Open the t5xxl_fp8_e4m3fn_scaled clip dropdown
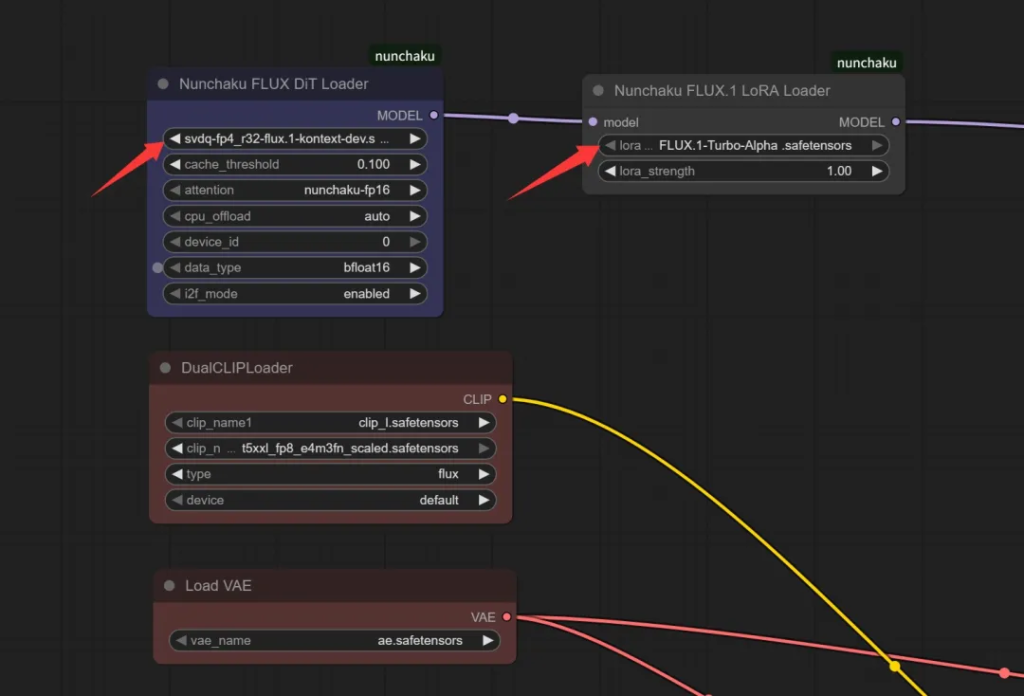1024x696 pixels. pos(330,449)
